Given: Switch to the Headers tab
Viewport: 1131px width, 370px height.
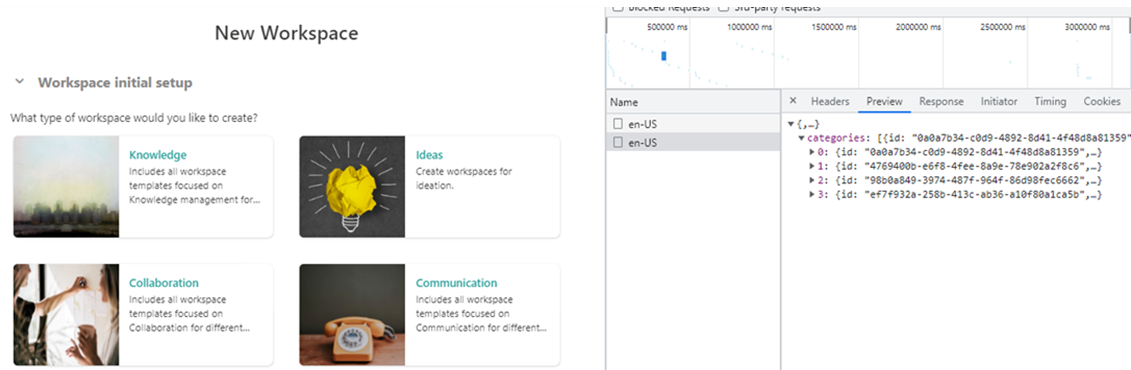Looking at the screenshot, I should (829, 102).
